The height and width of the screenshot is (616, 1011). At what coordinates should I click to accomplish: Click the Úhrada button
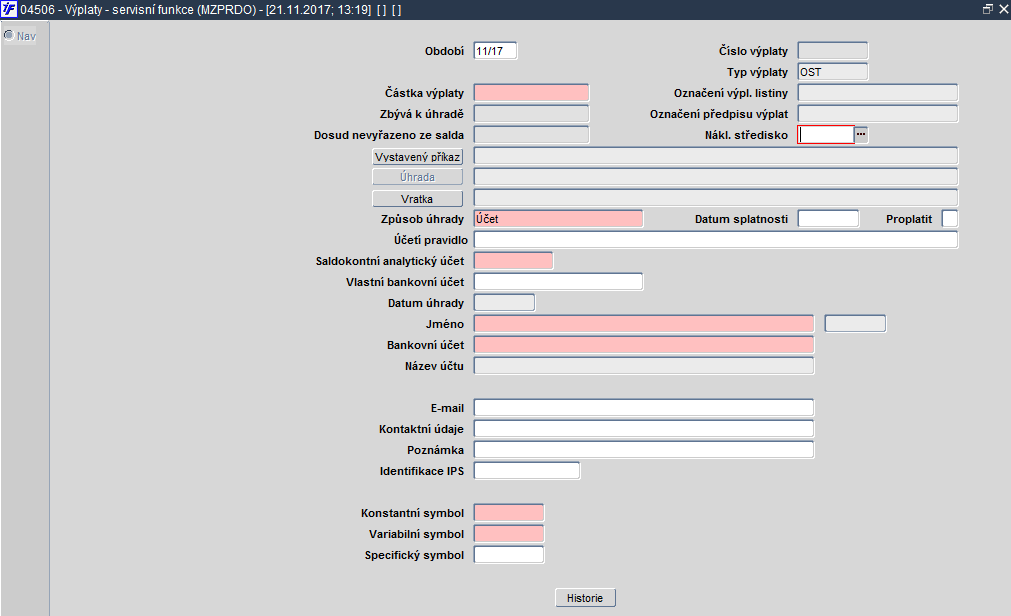(x=417, y=177)
